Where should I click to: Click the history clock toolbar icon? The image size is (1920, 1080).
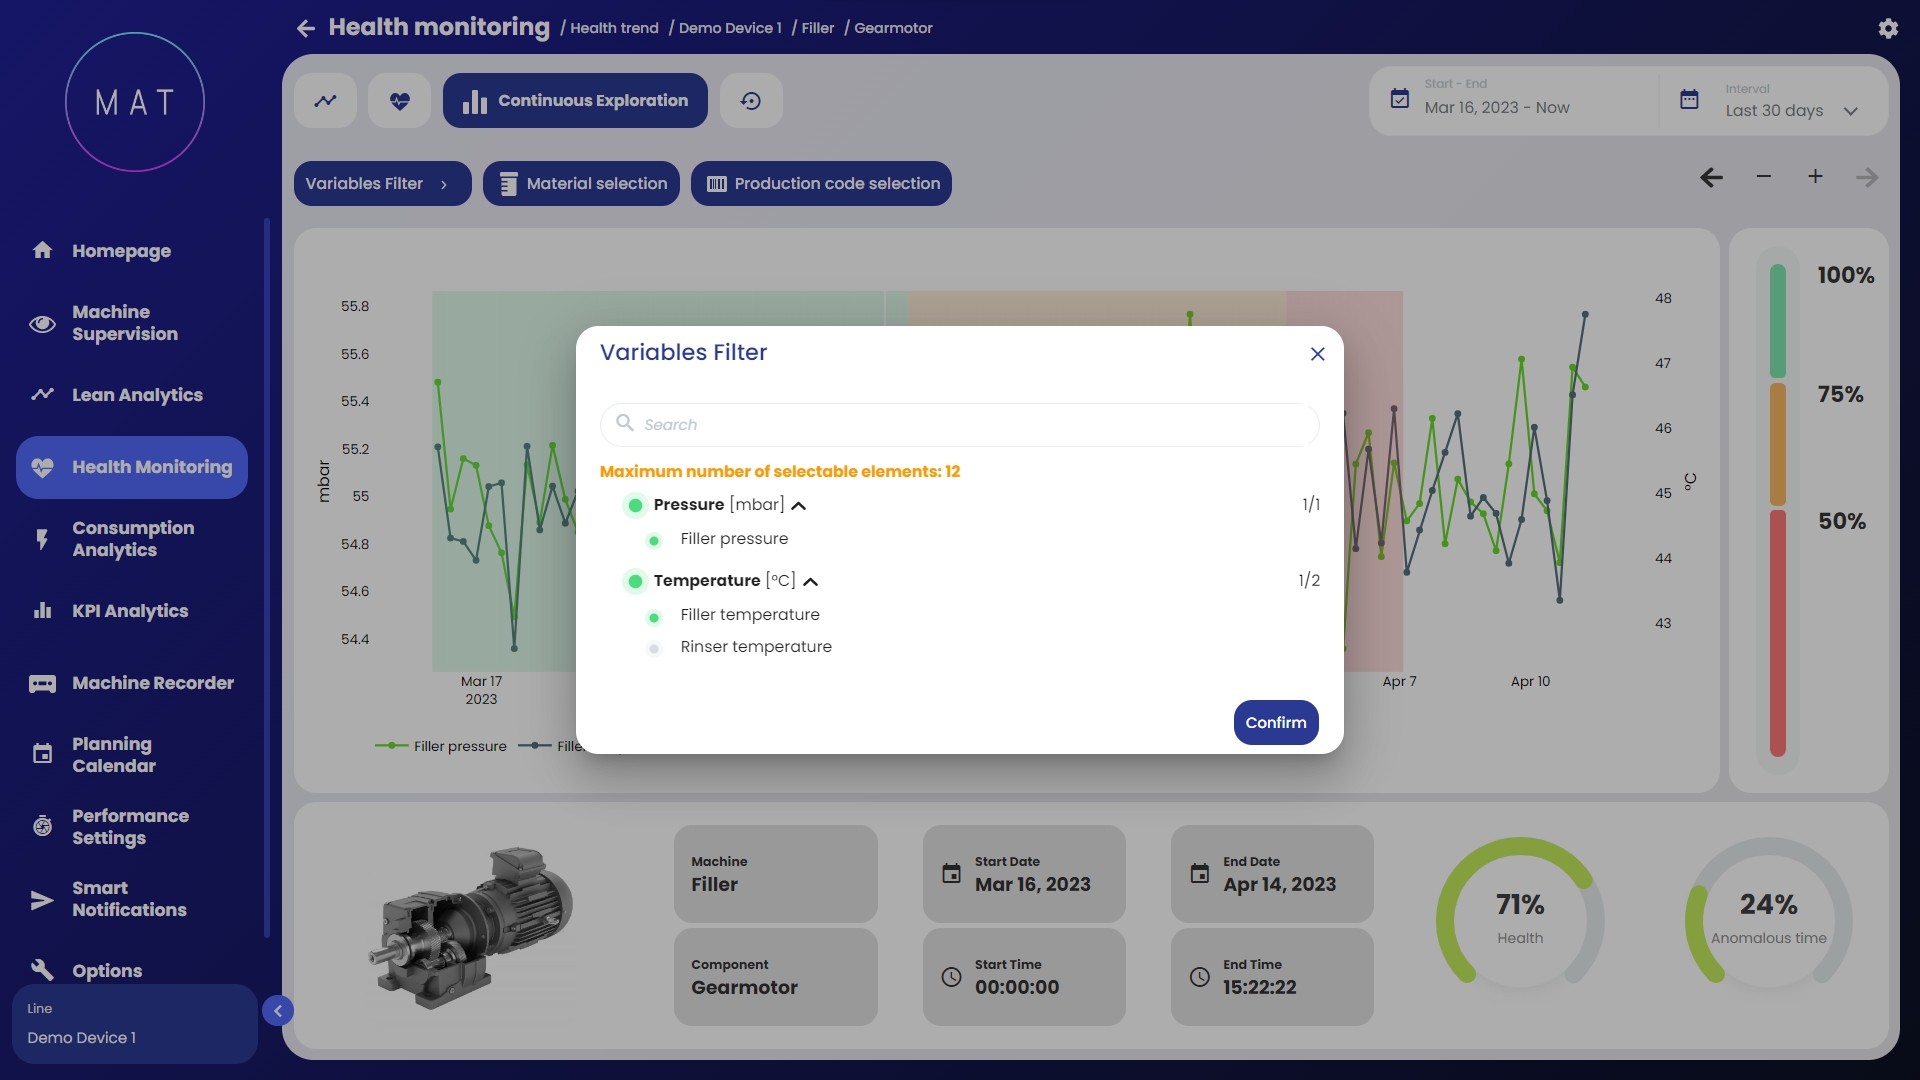click(751, 101)
